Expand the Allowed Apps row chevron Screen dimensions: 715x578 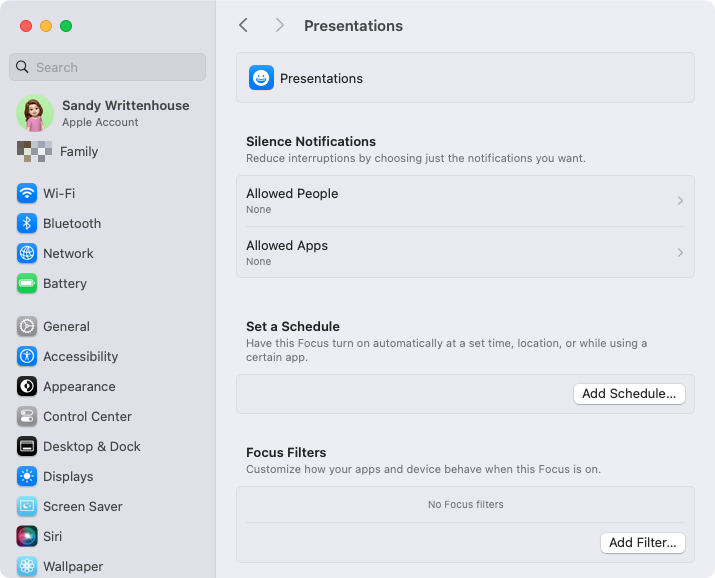680,253
